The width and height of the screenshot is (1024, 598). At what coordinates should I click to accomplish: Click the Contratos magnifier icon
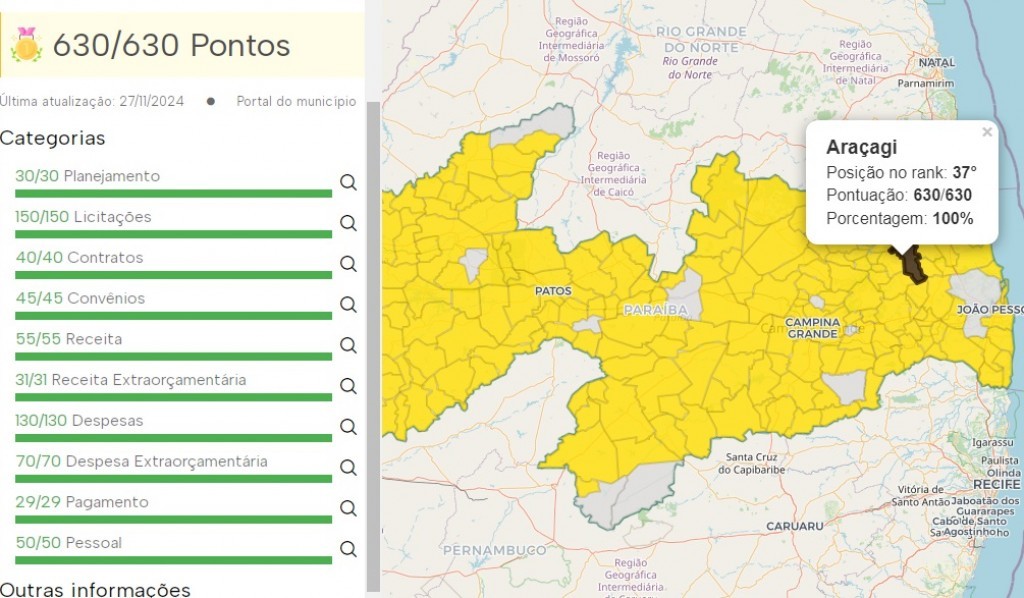tap(348, 264)
